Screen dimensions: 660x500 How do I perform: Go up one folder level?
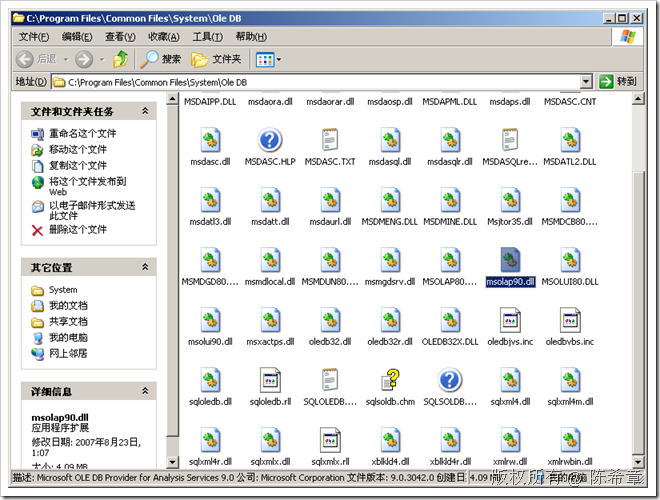(x=121, y=59)
